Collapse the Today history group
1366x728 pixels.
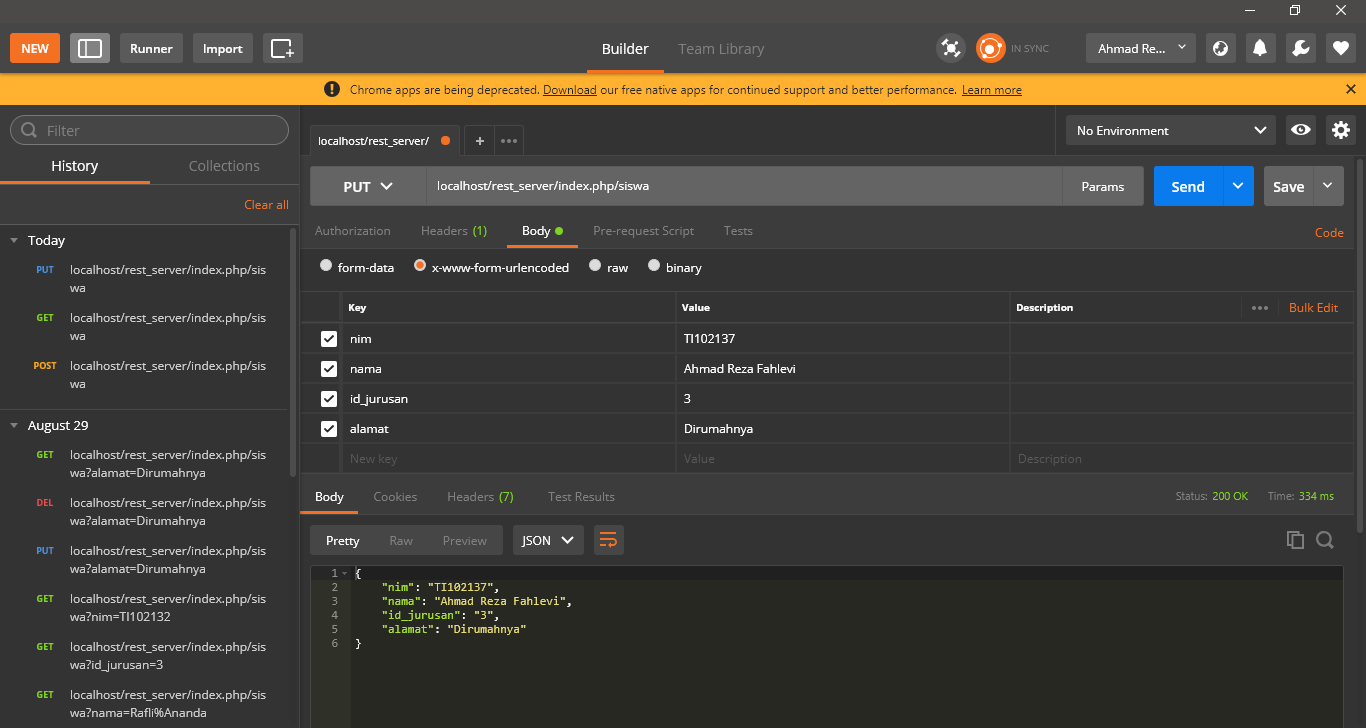click(x=14, y=240)
